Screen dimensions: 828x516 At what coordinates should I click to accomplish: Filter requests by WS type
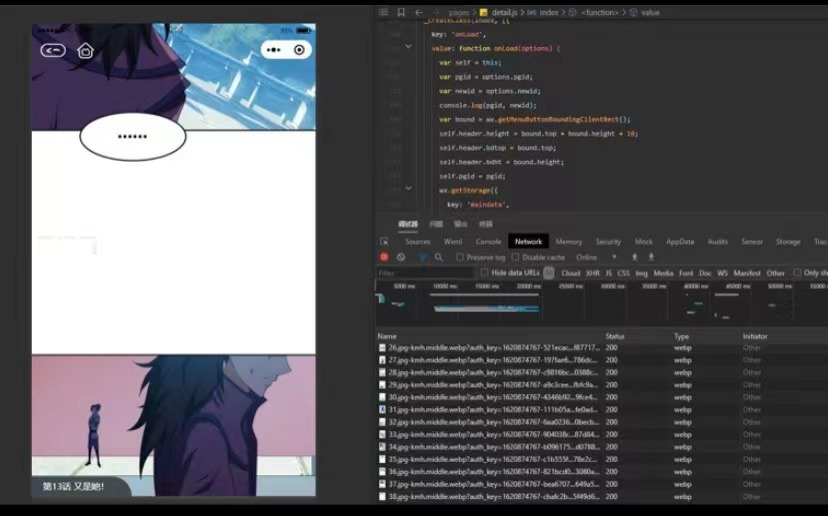click(x=722, y=273)
